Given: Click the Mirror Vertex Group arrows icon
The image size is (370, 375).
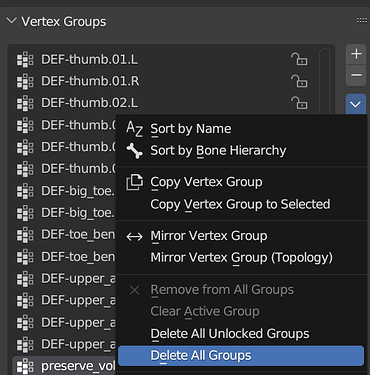Looking at the screenshot, I should click(x=134, y=236).
